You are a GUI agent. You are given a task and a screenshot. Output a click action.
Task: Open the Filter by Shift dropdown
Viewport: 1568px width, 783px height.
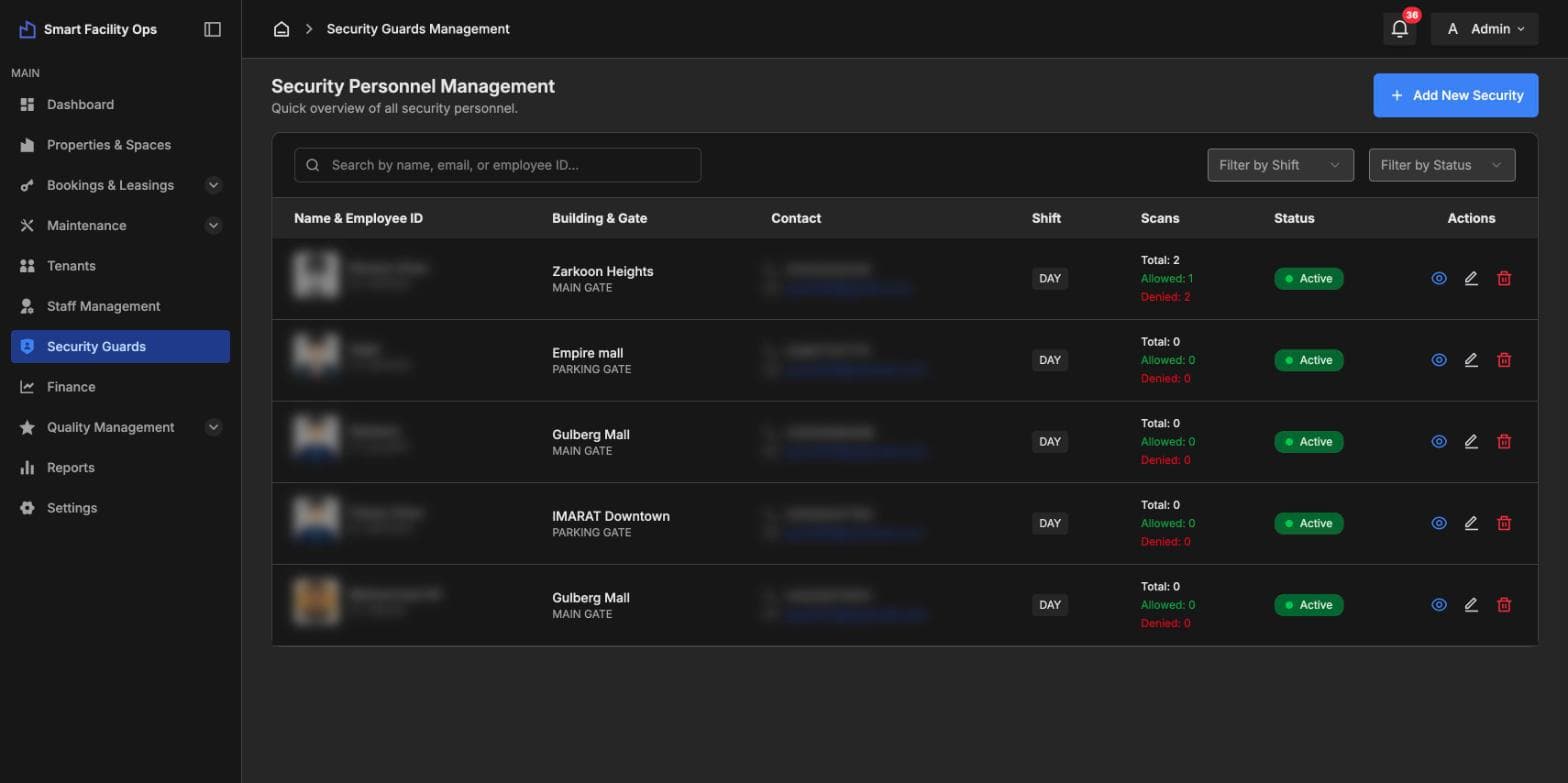coord(1280,165)
